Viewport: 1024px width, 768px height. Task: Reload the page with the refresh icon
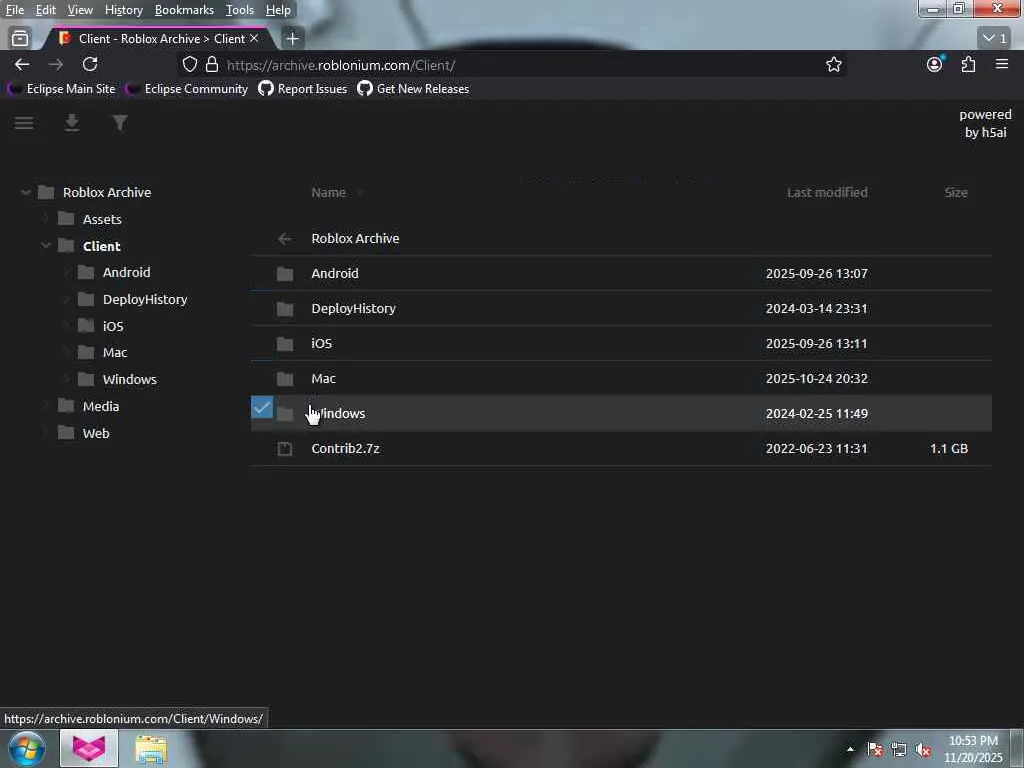90,64
